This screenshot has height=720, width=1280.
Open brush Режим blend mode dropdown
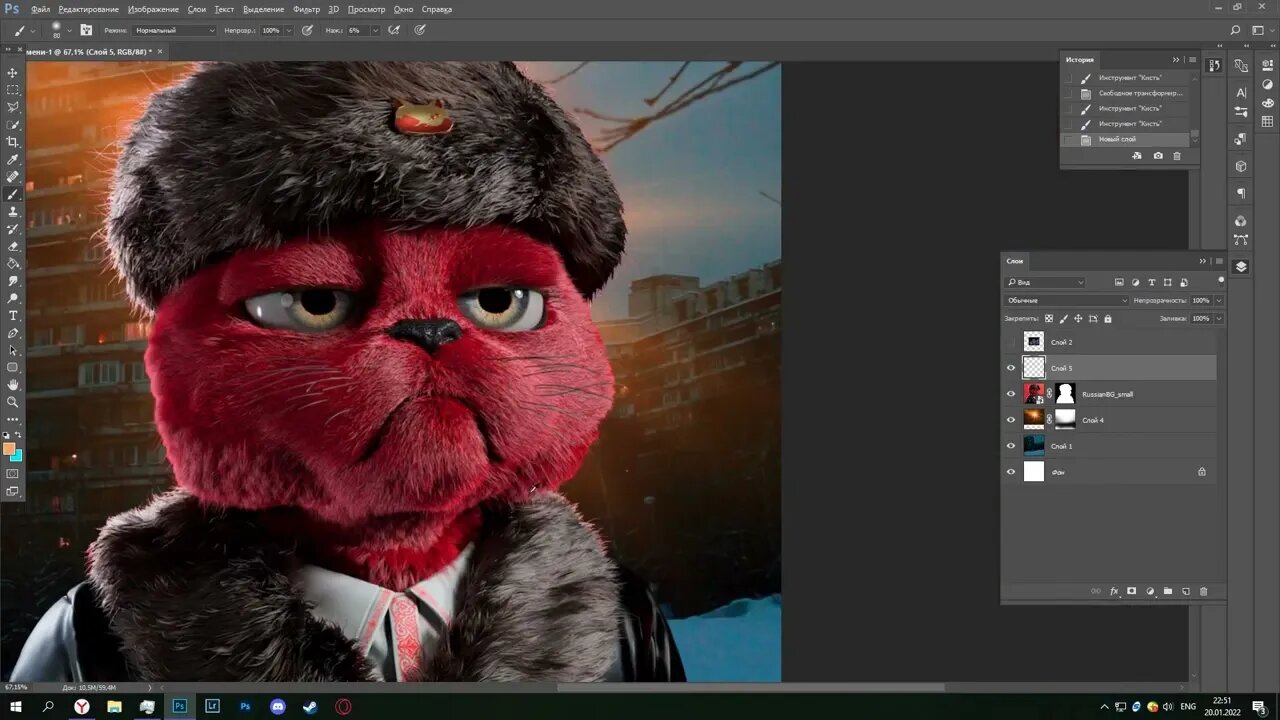[x=175, y=31]
